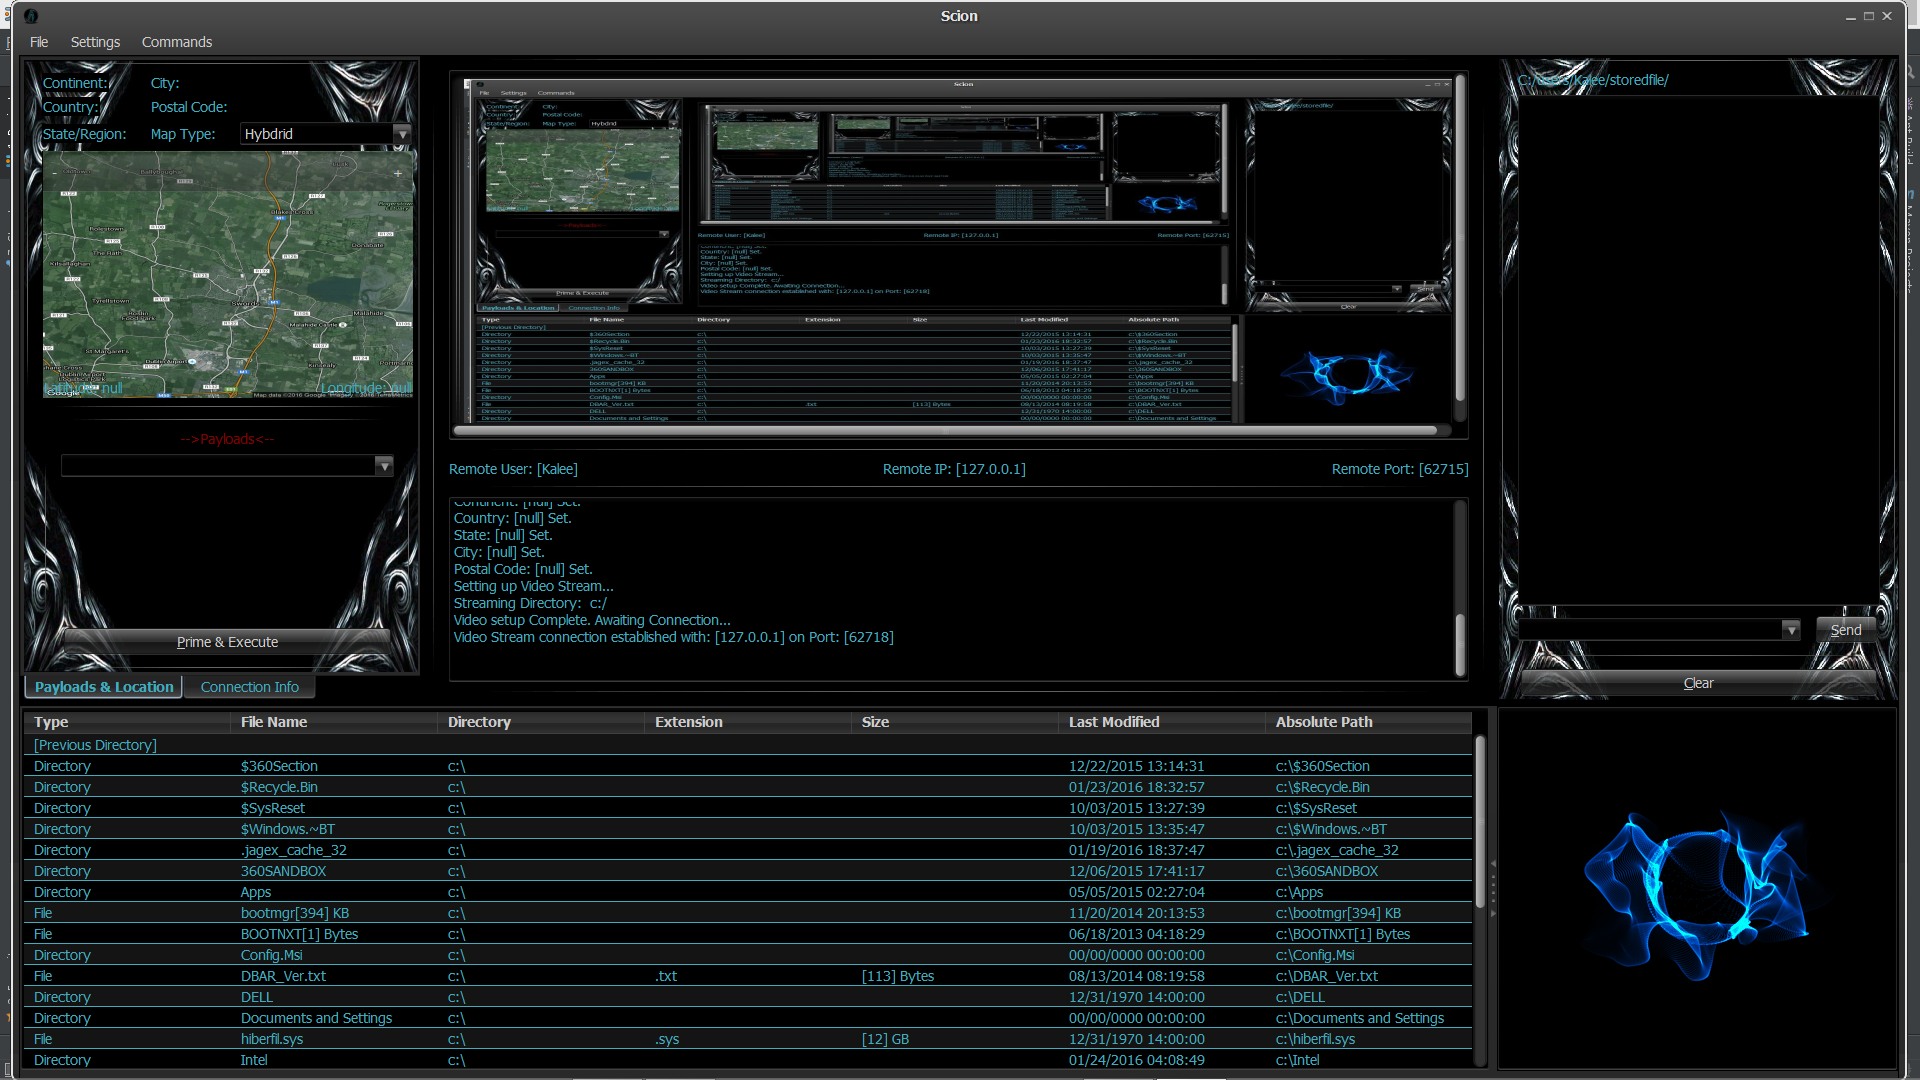Viewport: 1920px width, 1080px height.
Task: Open the dropdown next to Send button
Action: click(1790, 630)
